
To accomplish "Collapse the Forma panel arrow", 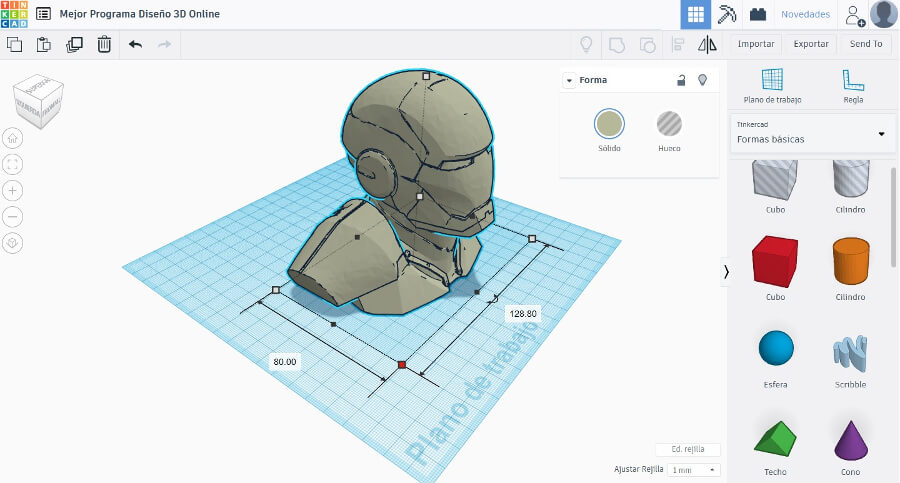I will [x=569, y=80].
